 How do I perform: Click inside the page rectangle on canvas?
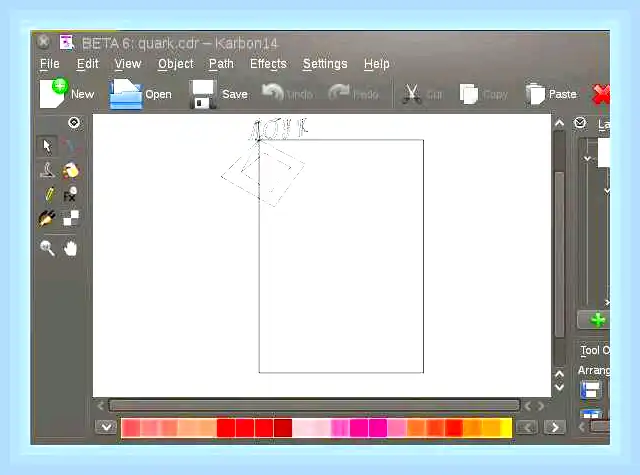[x=341, y=256]
